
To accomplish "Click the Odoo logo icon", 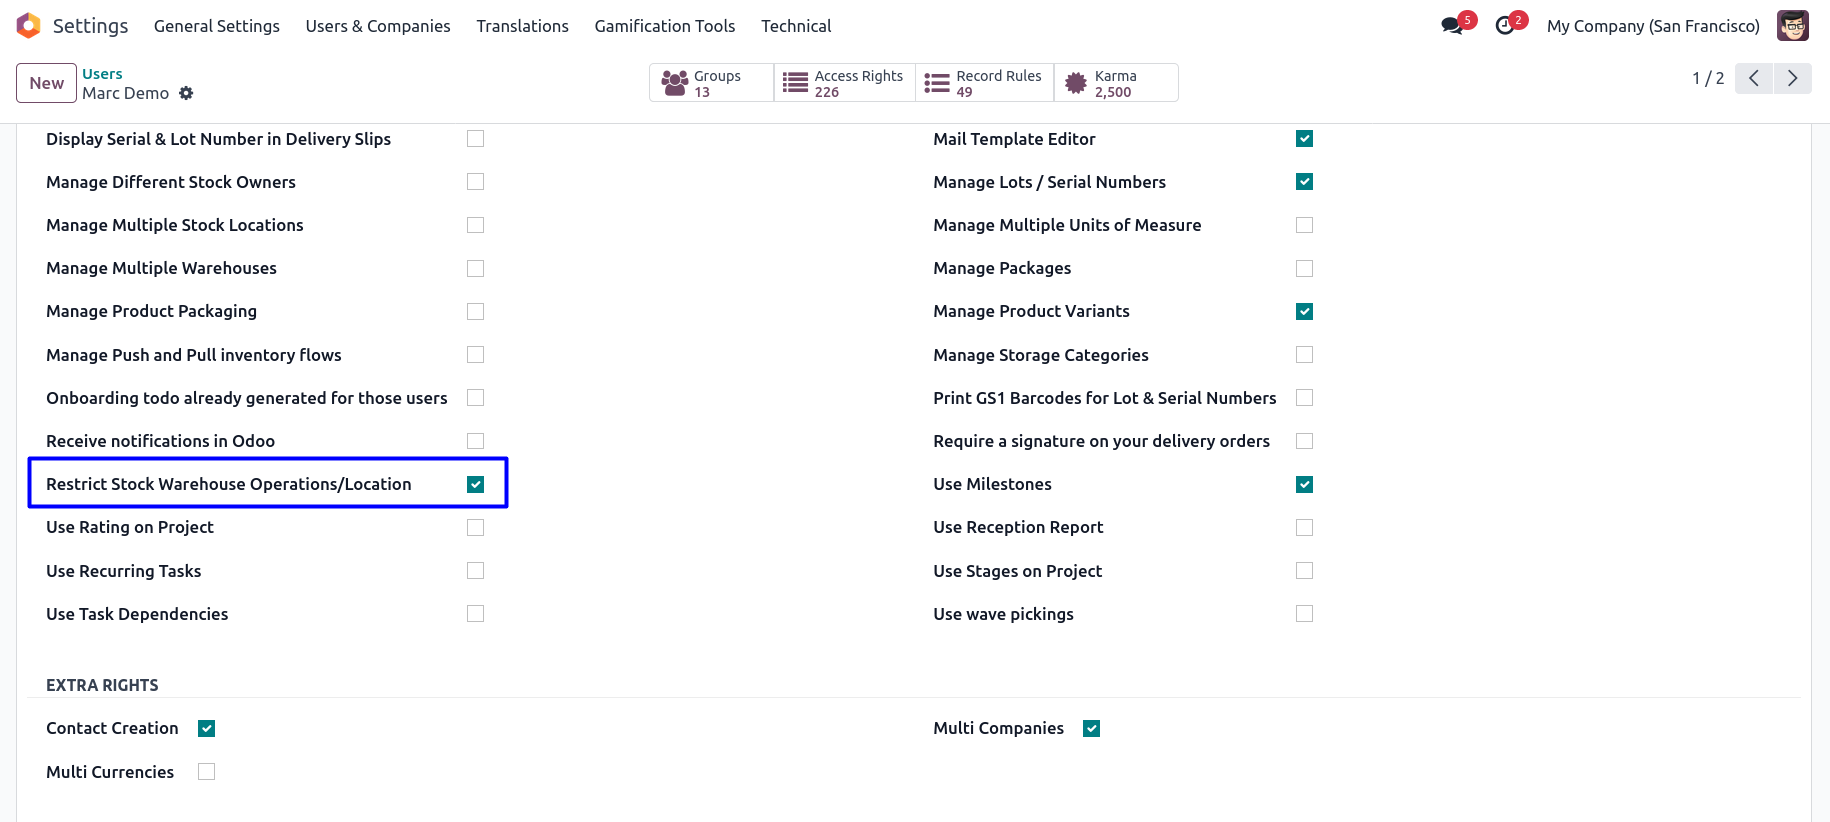I will pos(28,26).
